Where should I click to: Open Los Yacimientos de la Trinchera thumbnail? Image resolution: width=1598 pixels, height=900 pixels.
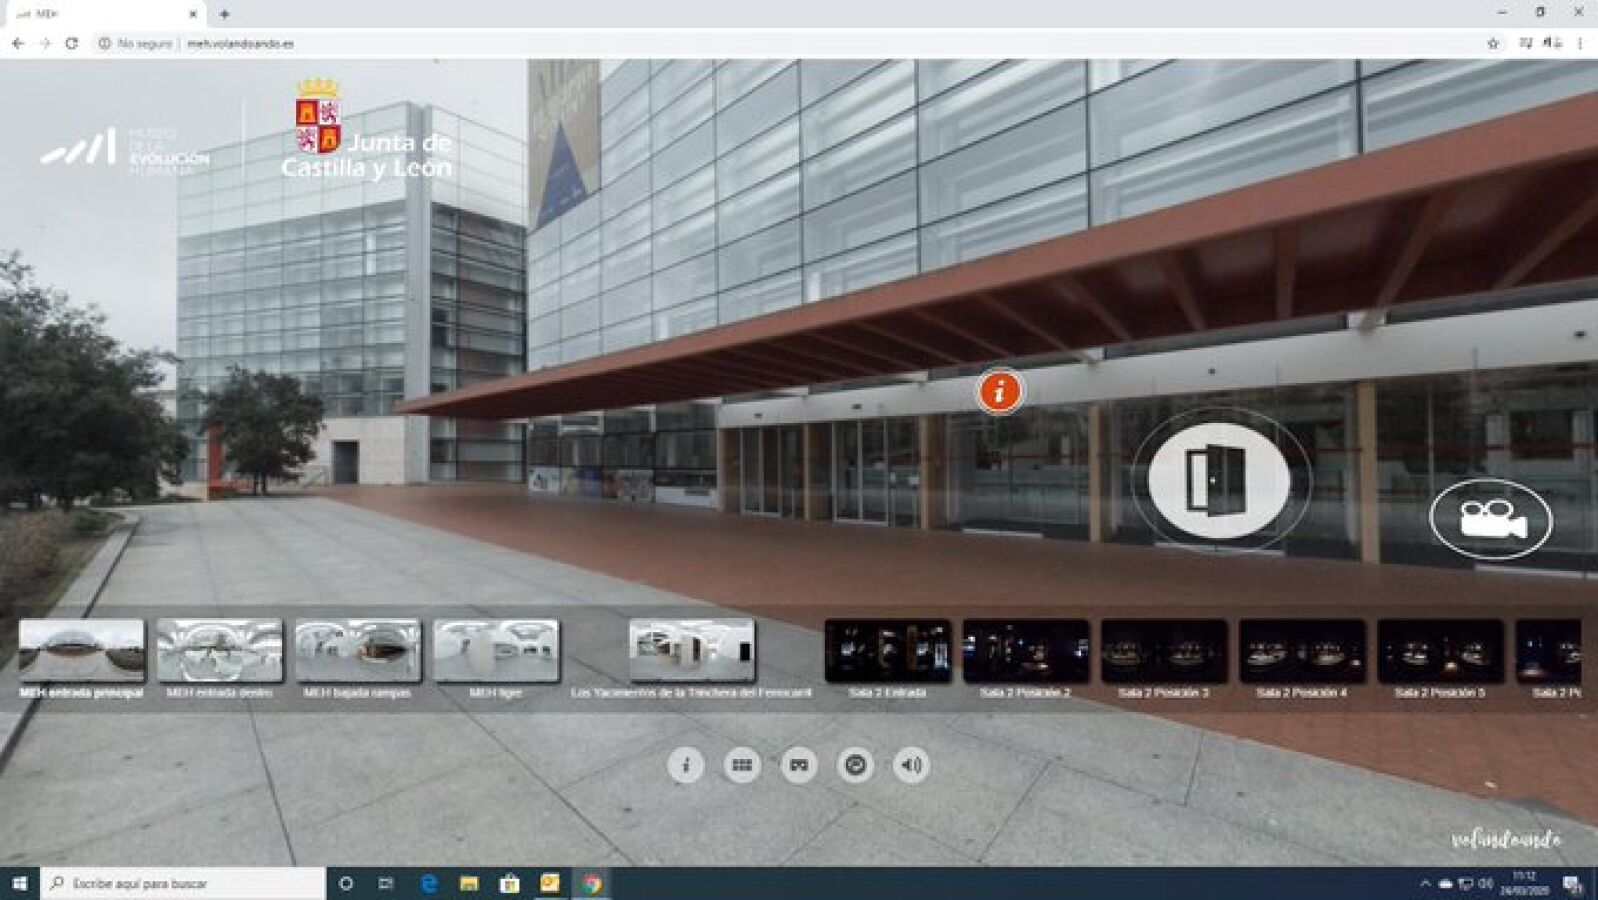691,650
